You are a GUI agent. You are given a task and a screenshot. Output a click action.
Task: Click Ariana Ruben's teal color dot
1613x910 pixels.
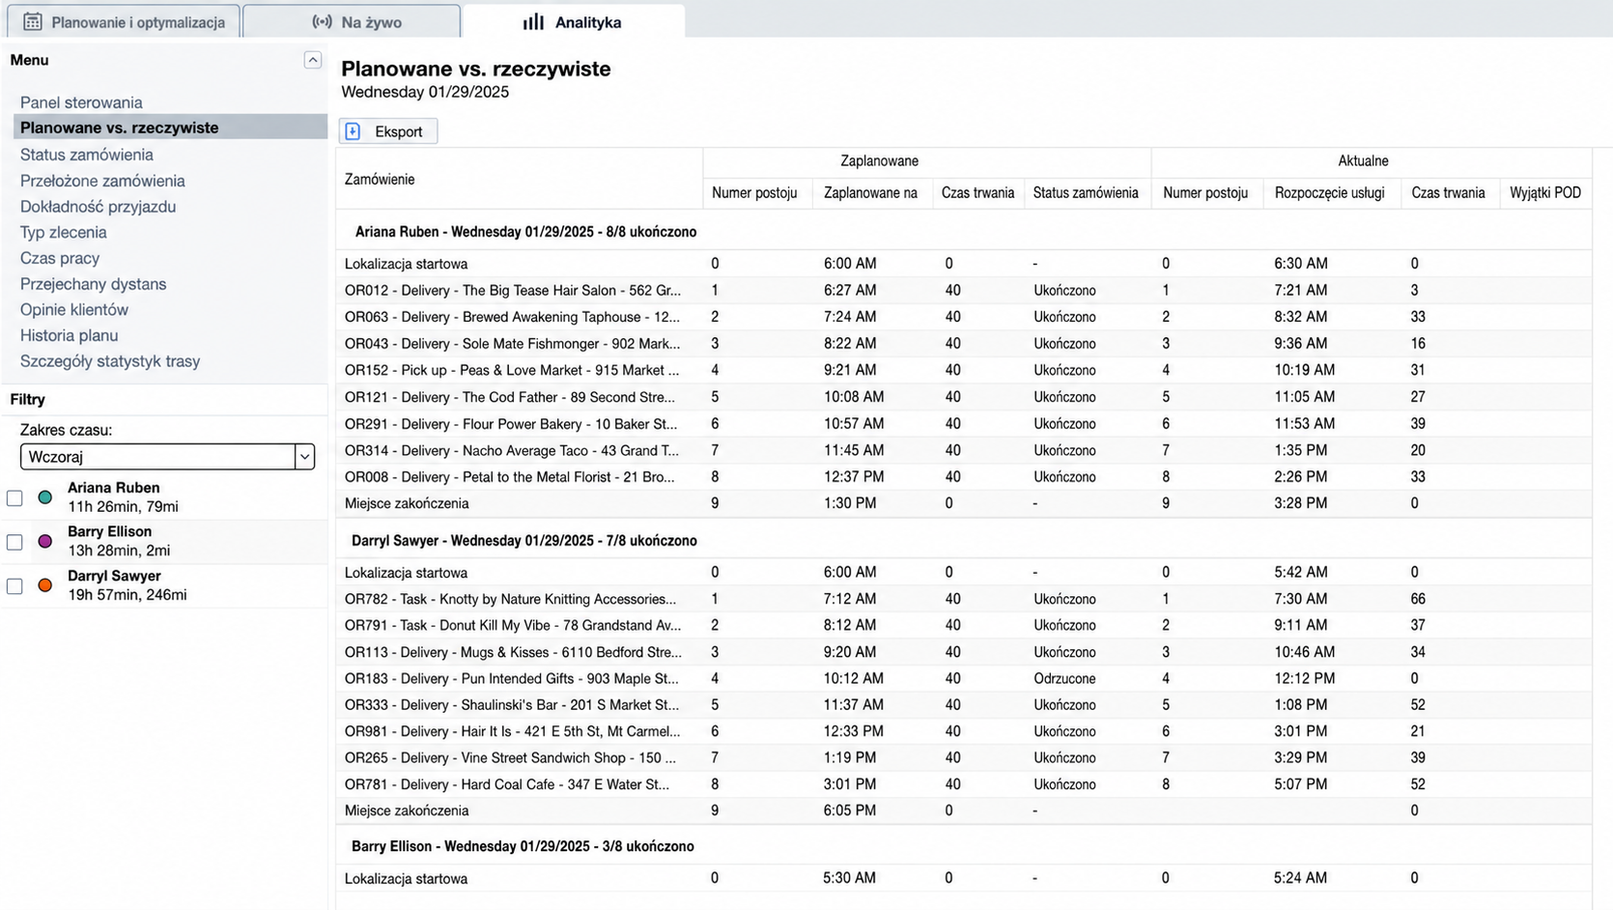pyautogui.click(x=45, y=497)
